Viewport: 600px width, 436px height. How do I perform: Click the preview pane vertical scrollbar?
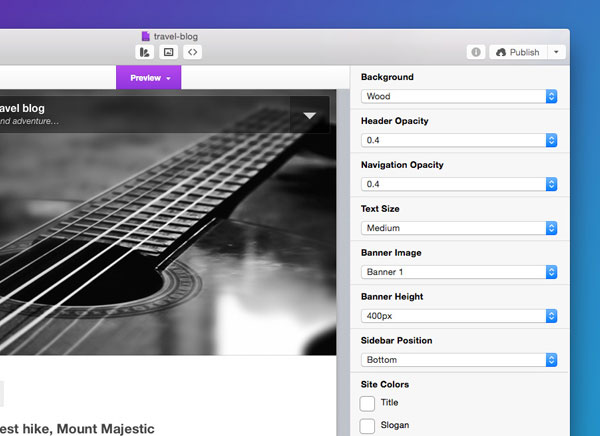pos(343,263)
